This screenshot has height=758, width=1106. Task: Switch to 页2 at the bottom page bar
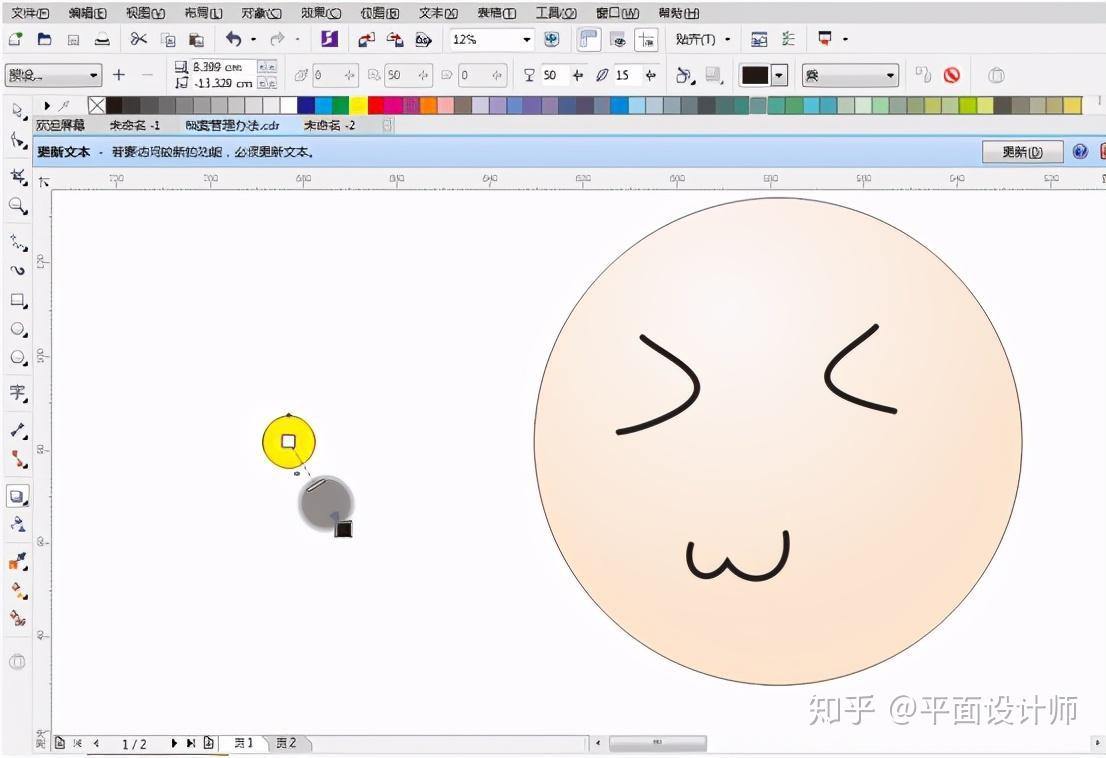287,743
